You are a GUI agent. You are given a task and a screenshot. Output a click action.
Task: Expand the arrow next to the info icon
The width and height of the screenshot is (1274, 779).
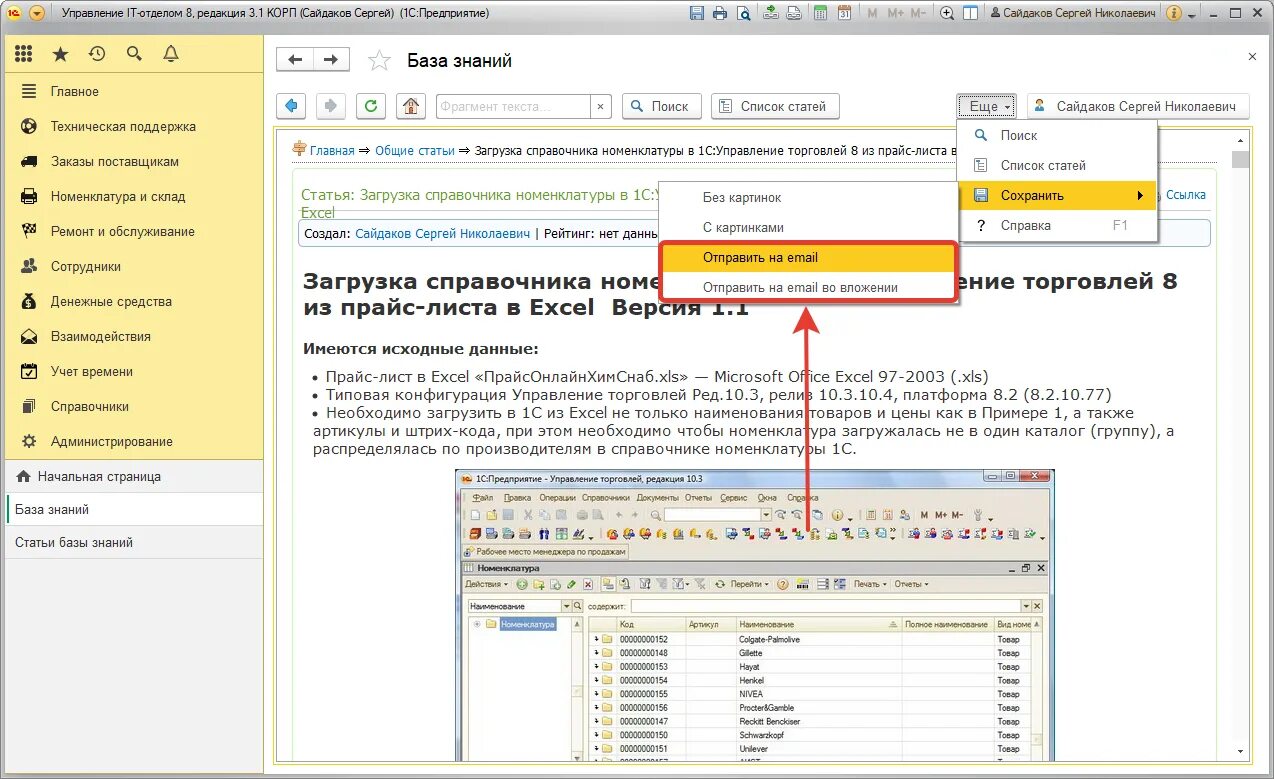pyautogui.click(x=1192, y=14)
